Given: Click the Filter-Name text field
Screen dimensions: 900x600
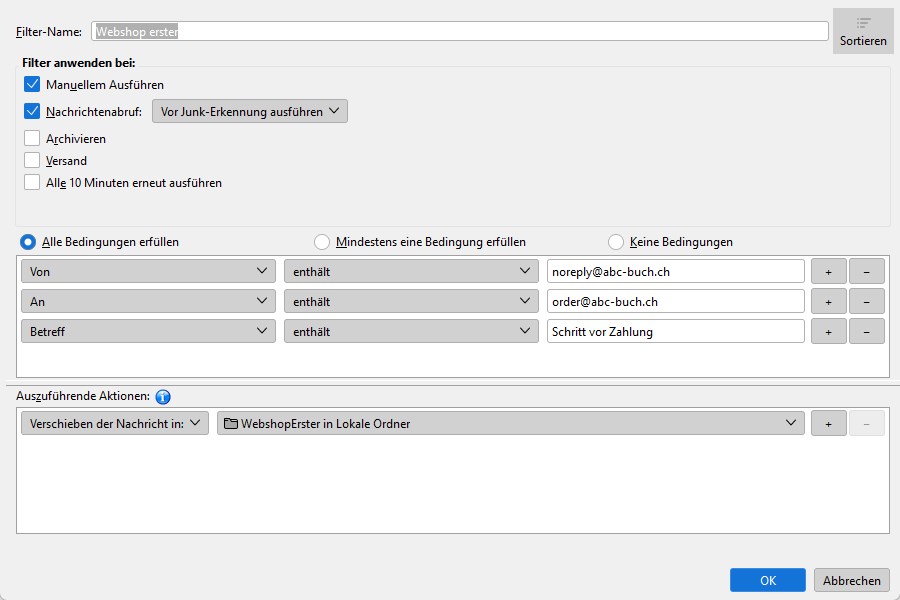Looking at the screenshot, I should point(460,31).
